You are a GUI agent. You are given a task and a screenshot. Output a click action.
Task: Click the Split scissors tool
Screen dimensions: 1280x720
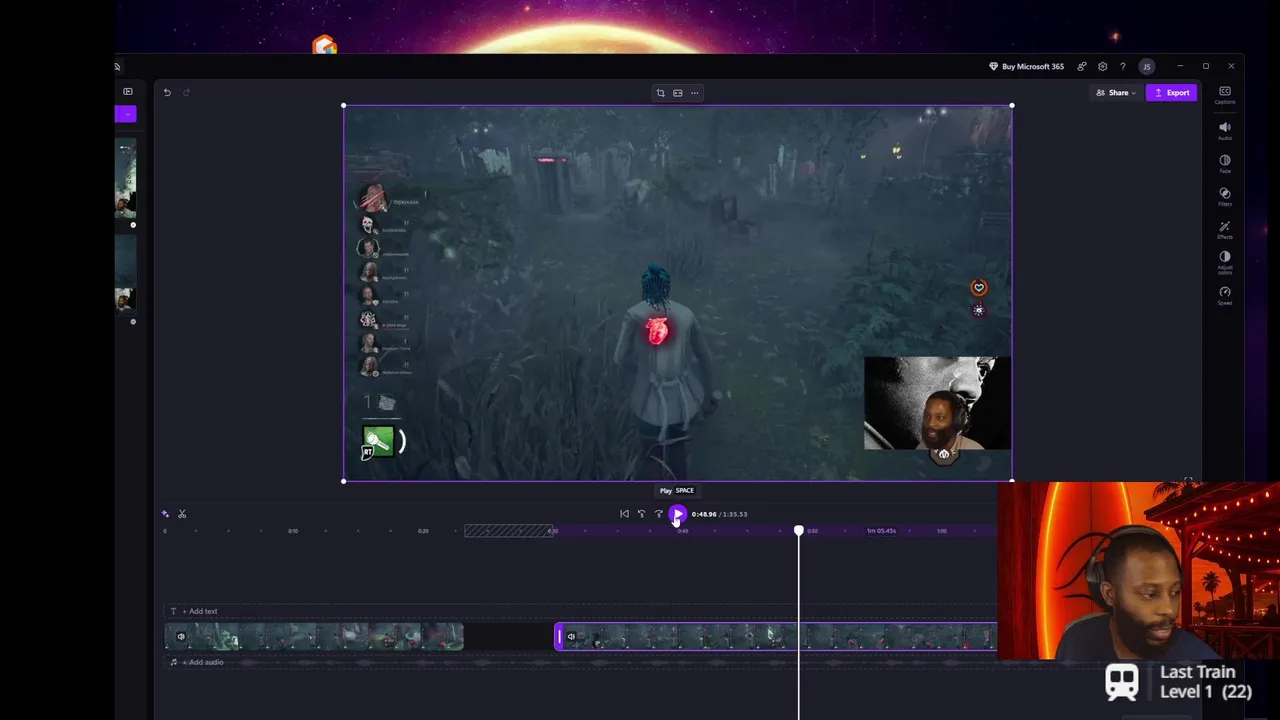(182, 514)
